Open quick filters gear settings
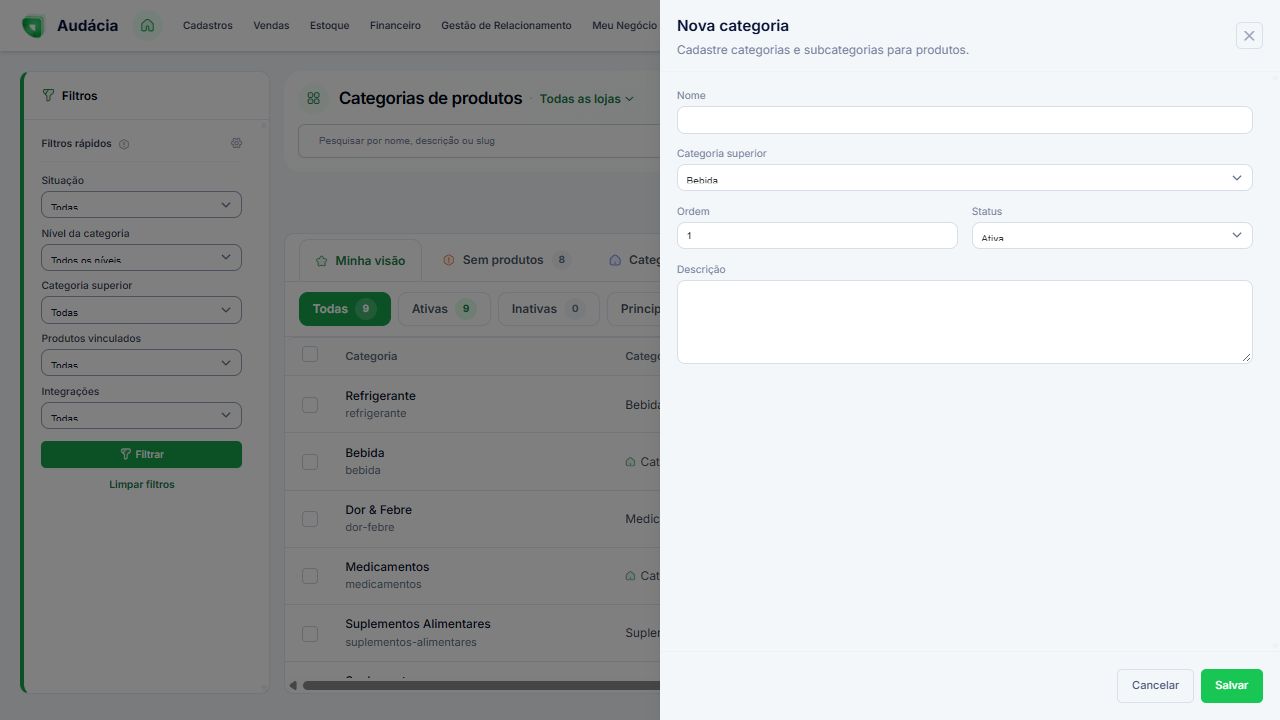The width and height of the screenshot is (1280, 720). coord(236,143)
